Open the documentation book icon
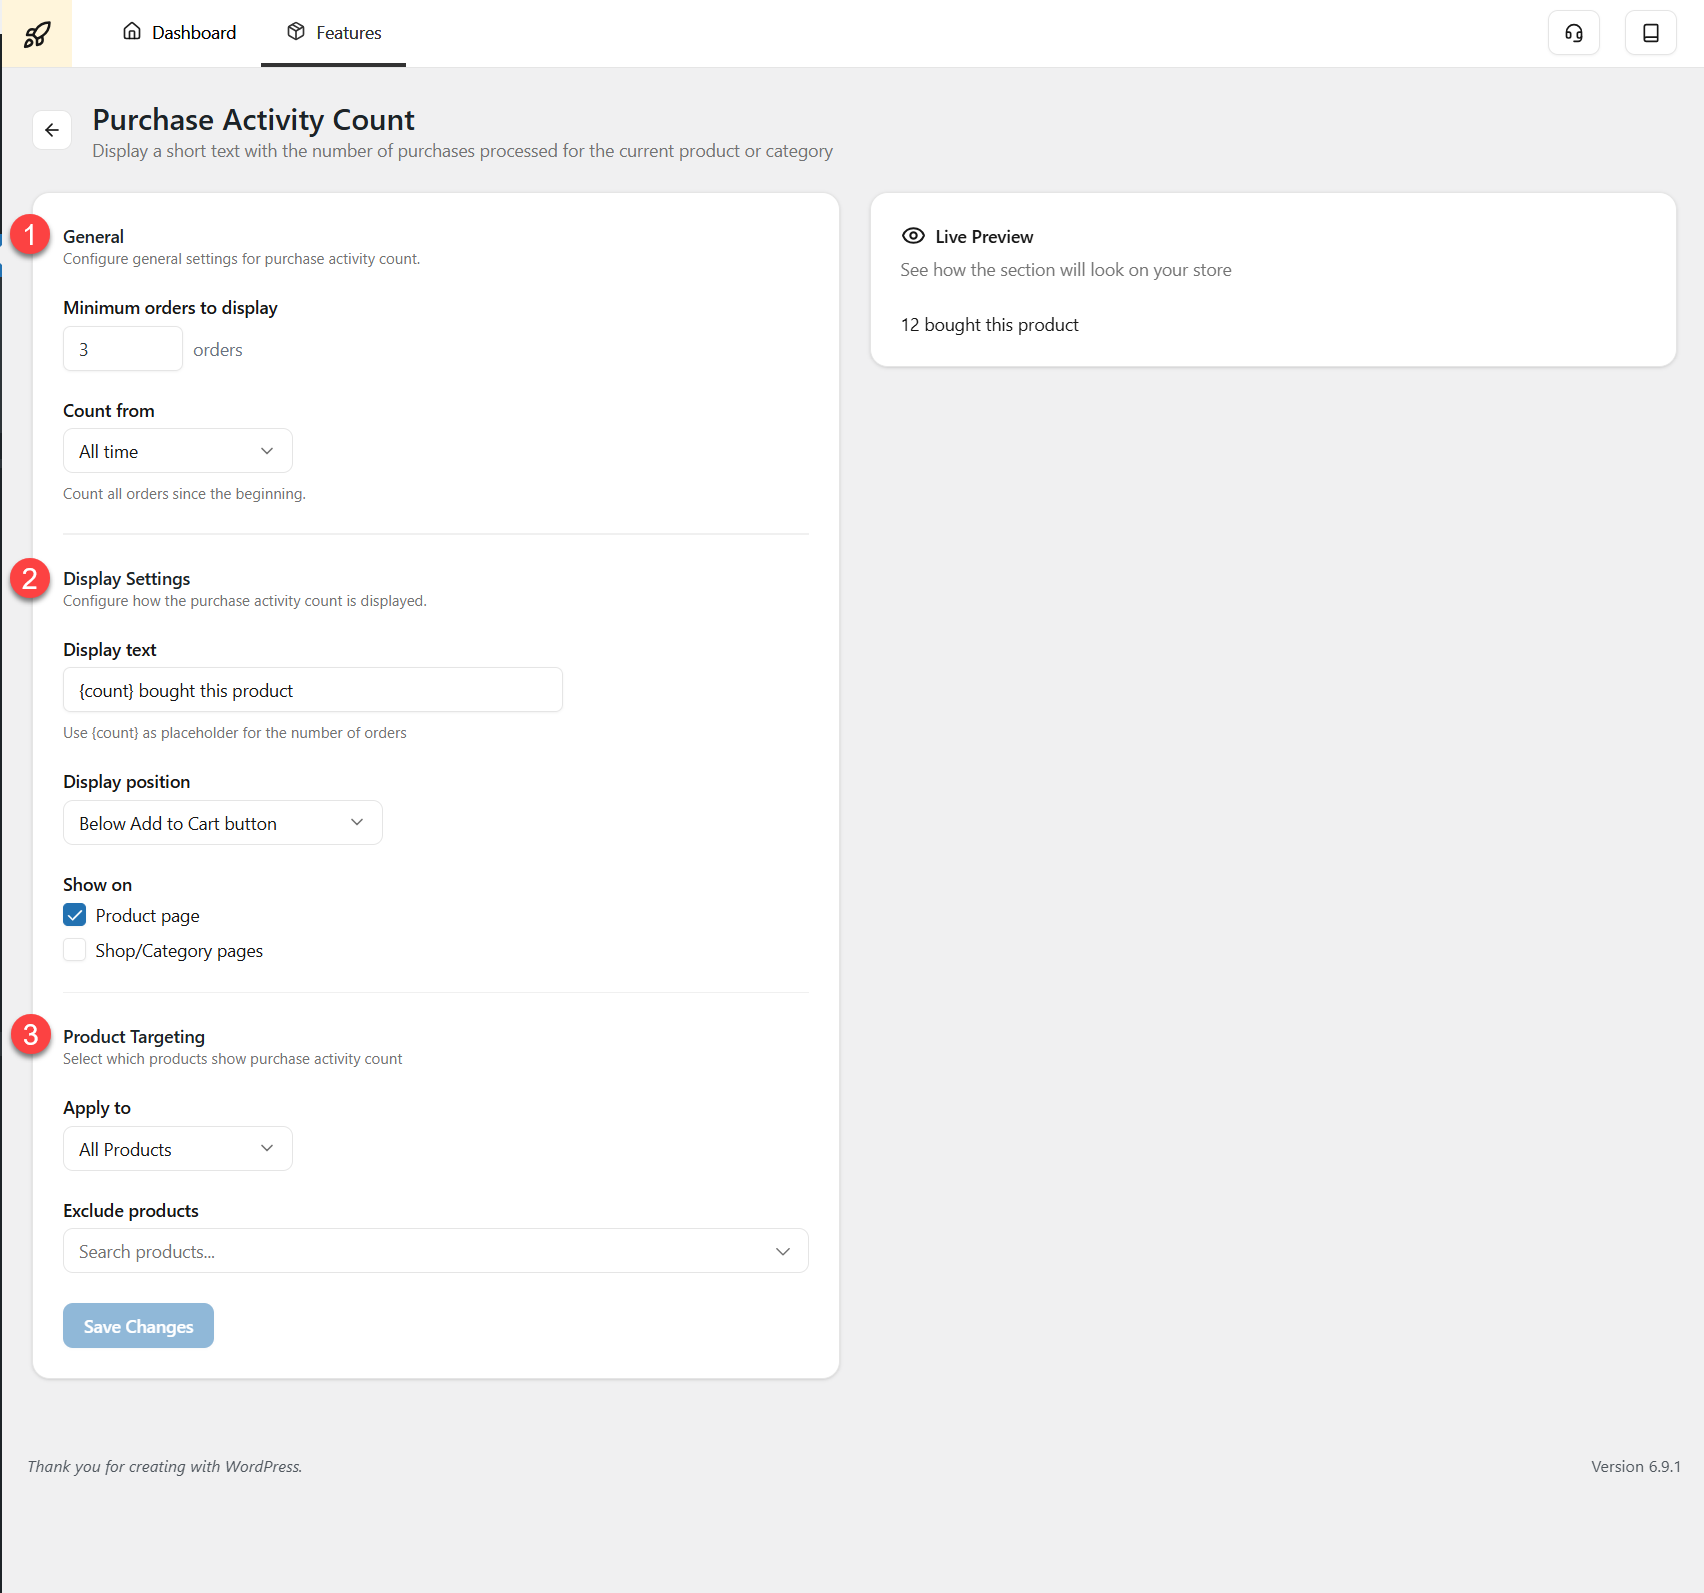 [1650, 33]
